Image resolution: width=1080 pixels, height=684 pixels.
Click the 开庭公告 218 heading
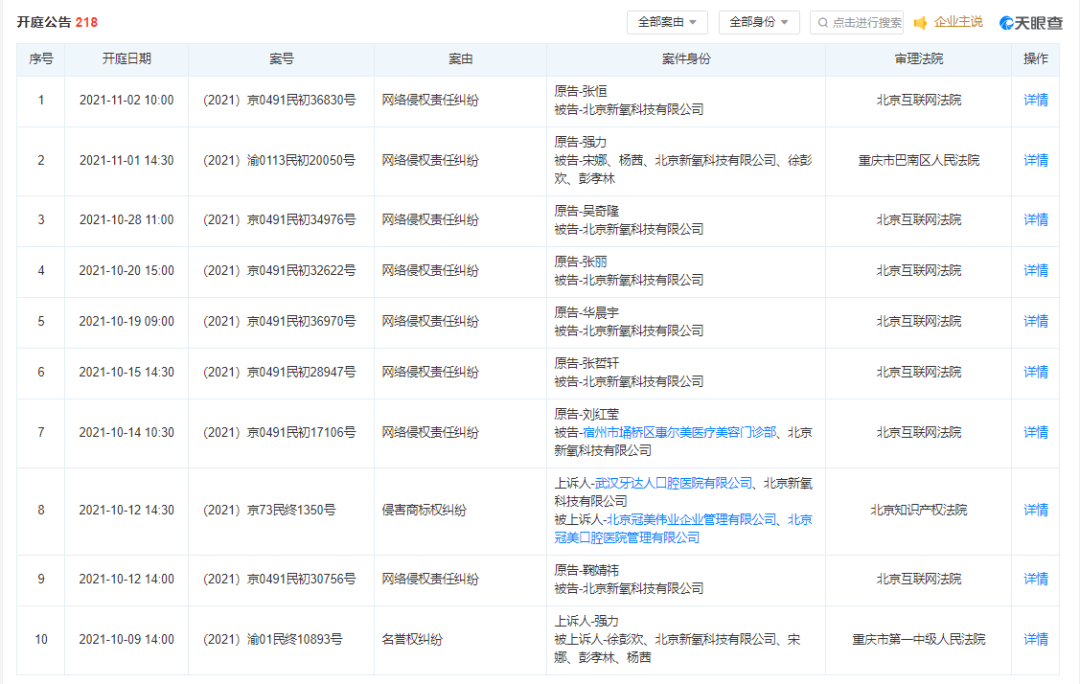tap(57, 22)
